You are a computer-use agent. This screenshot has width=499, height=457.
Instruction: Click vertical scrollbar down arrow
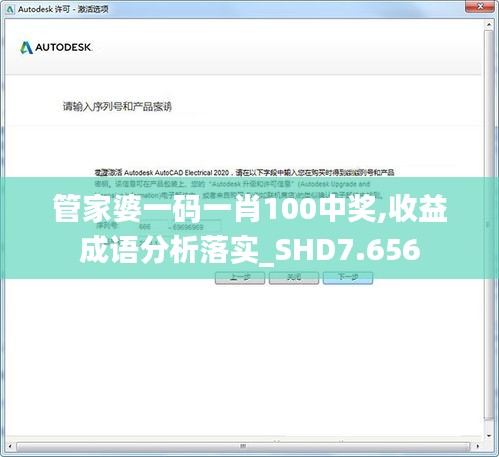[x=489, y=435]
